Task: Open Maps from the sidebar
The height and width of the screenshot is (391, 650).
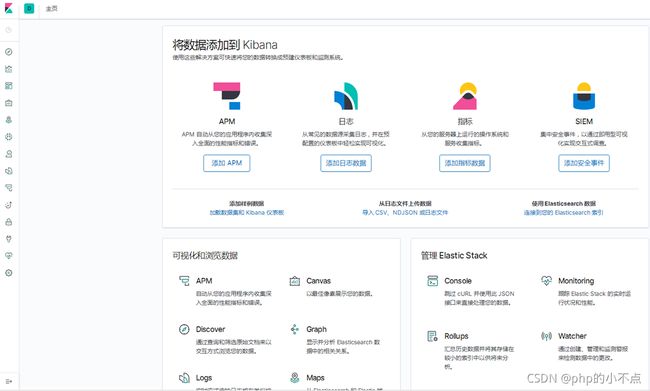Action: [9, 120]
